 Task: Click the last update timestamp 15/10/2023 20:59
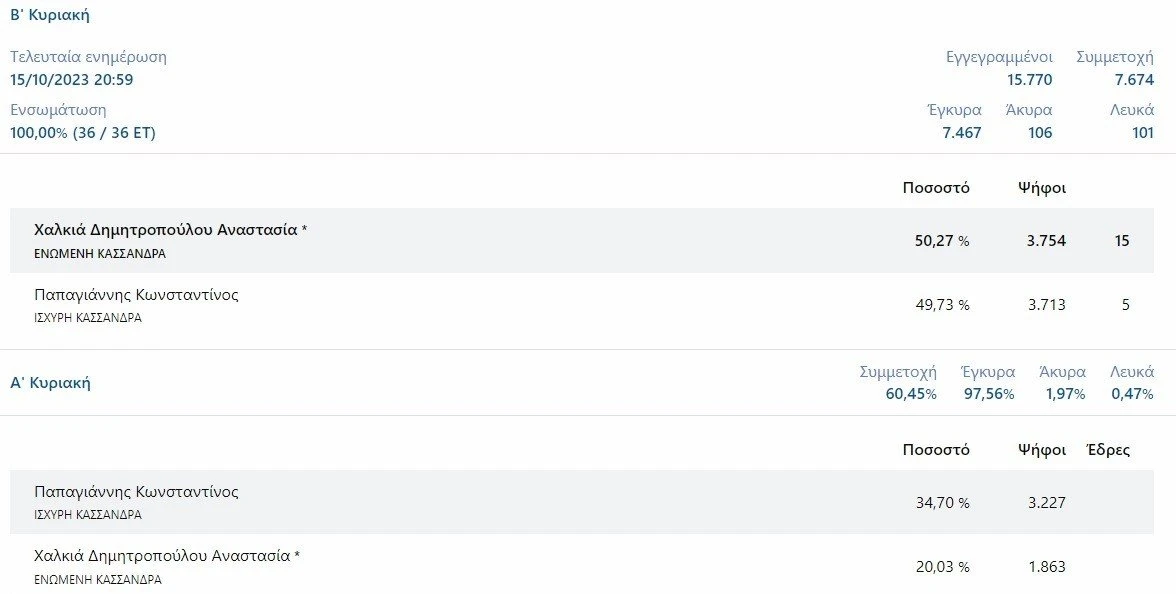[x=72, y=80]
